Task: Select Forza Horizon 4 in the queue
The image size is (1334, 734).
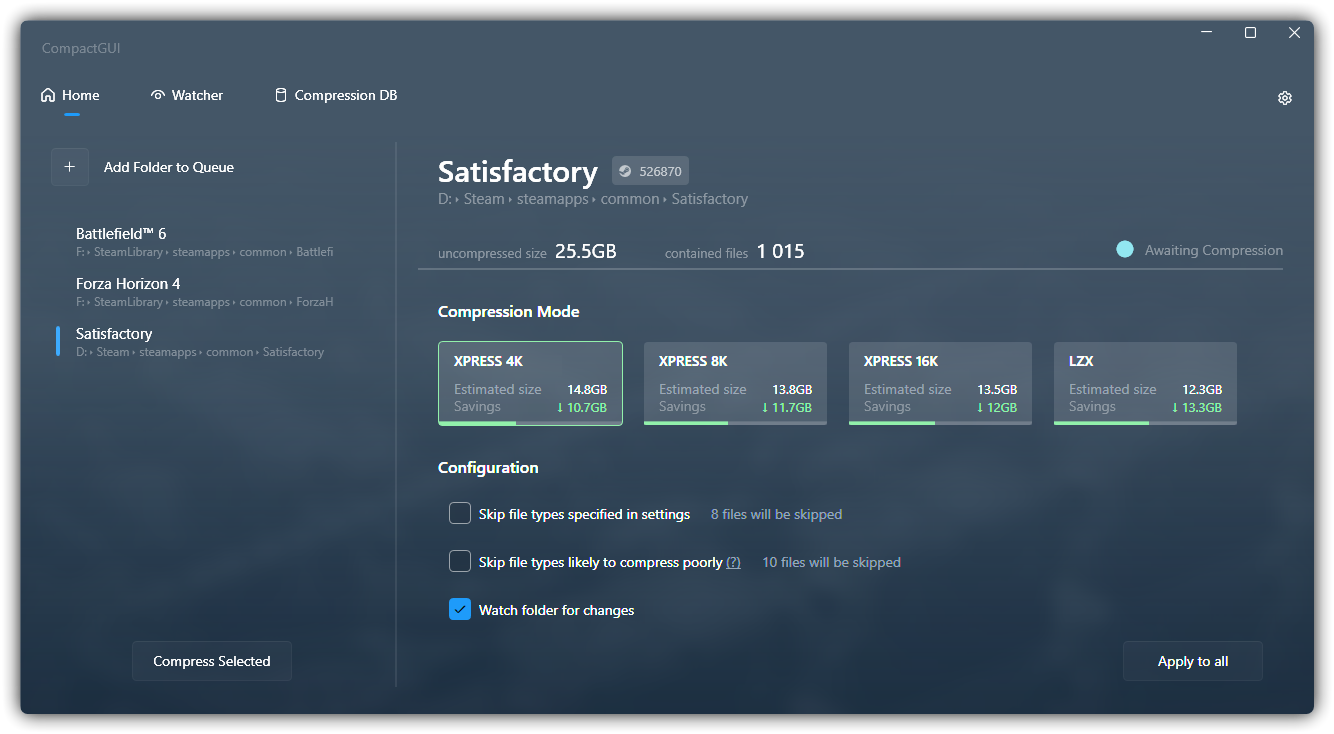Action: tap(204, 292)
